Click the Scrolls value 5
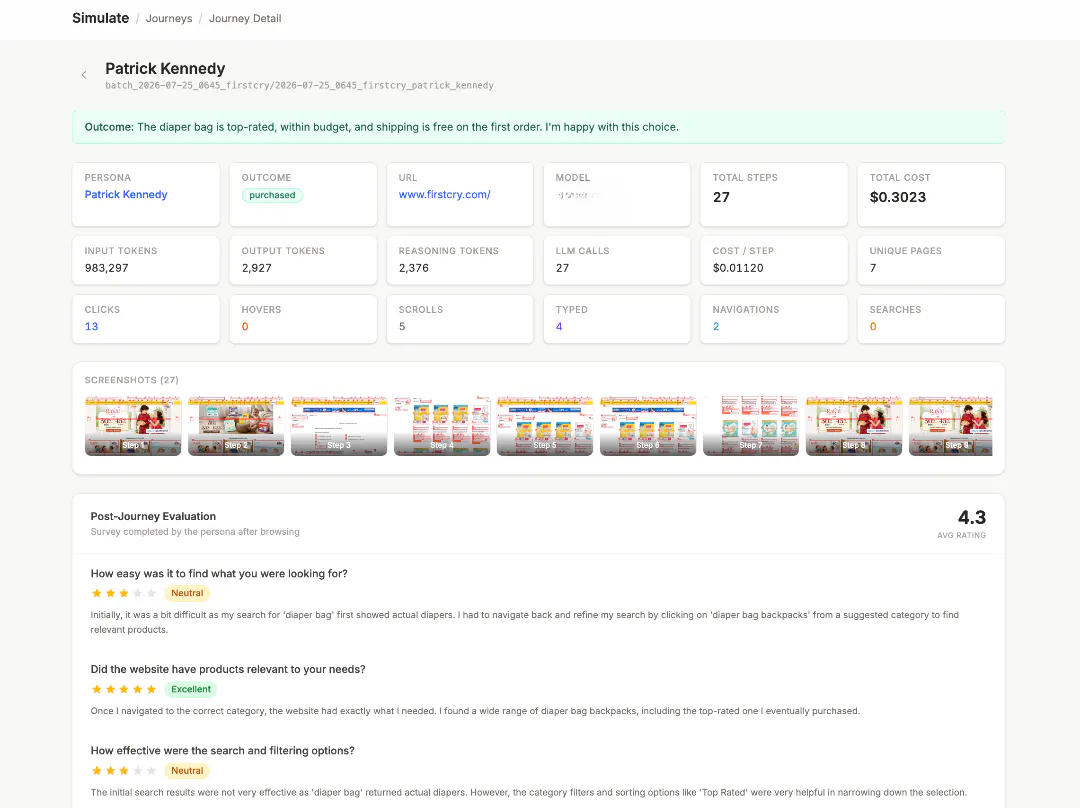The width and height of the screenshot is (1080, 808). 402,327
